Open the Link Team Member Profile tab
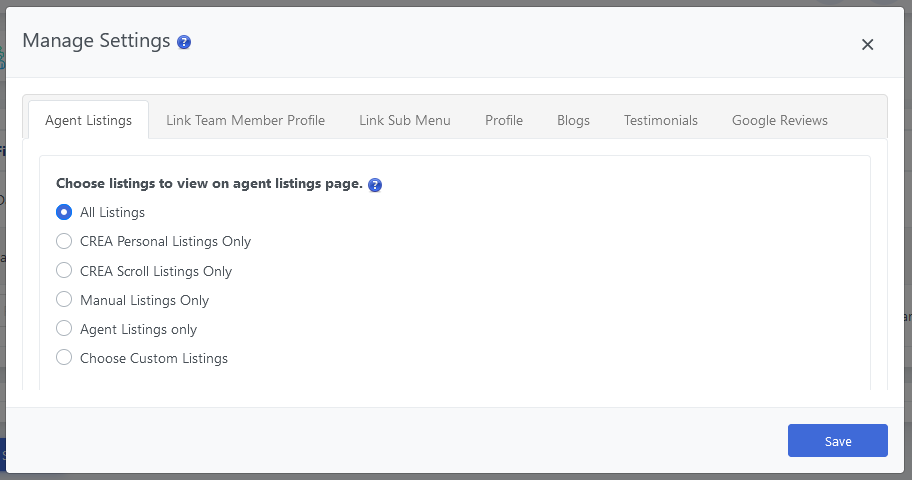Screen dimensions: 912x480 (245, 120)
